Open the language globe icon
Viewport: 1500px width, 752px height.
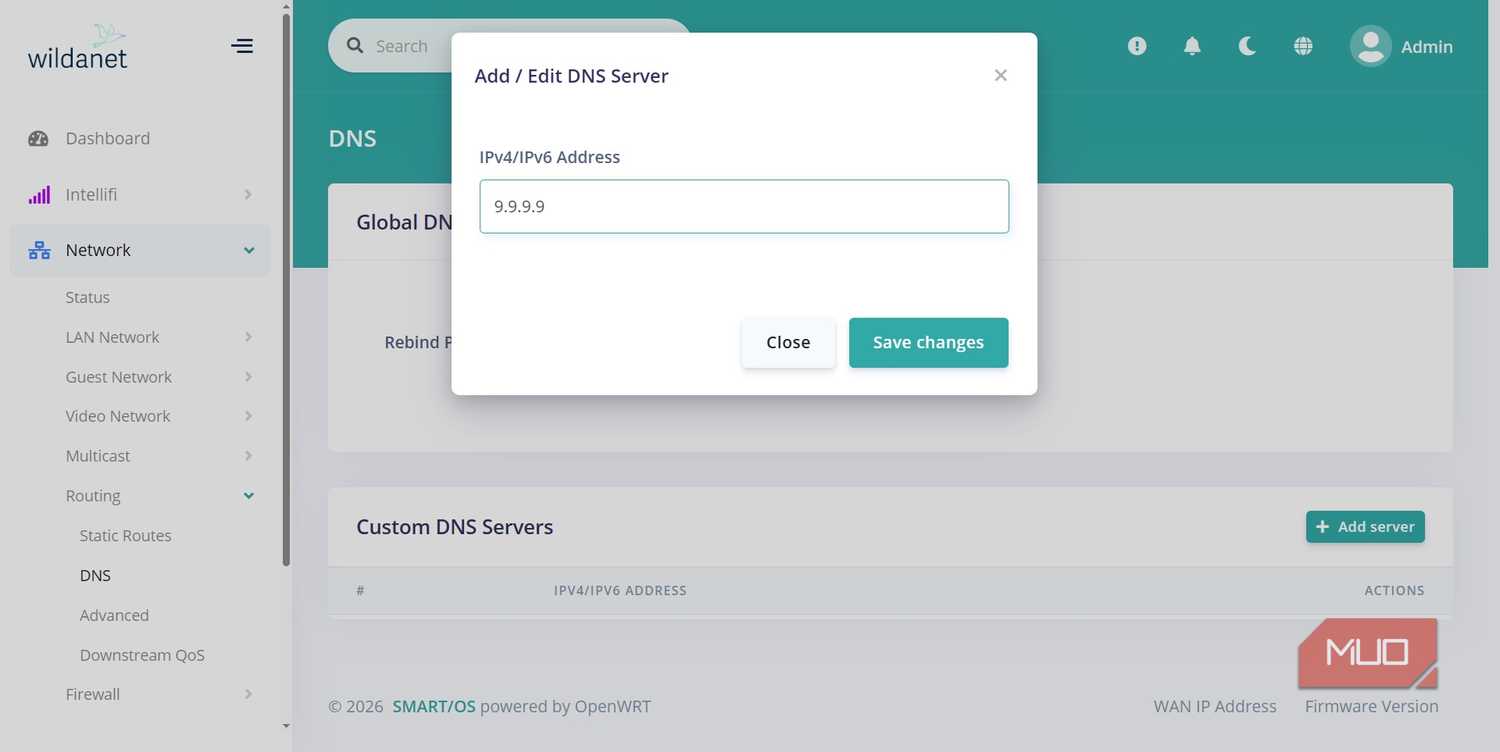click(x=1303, y=46)
